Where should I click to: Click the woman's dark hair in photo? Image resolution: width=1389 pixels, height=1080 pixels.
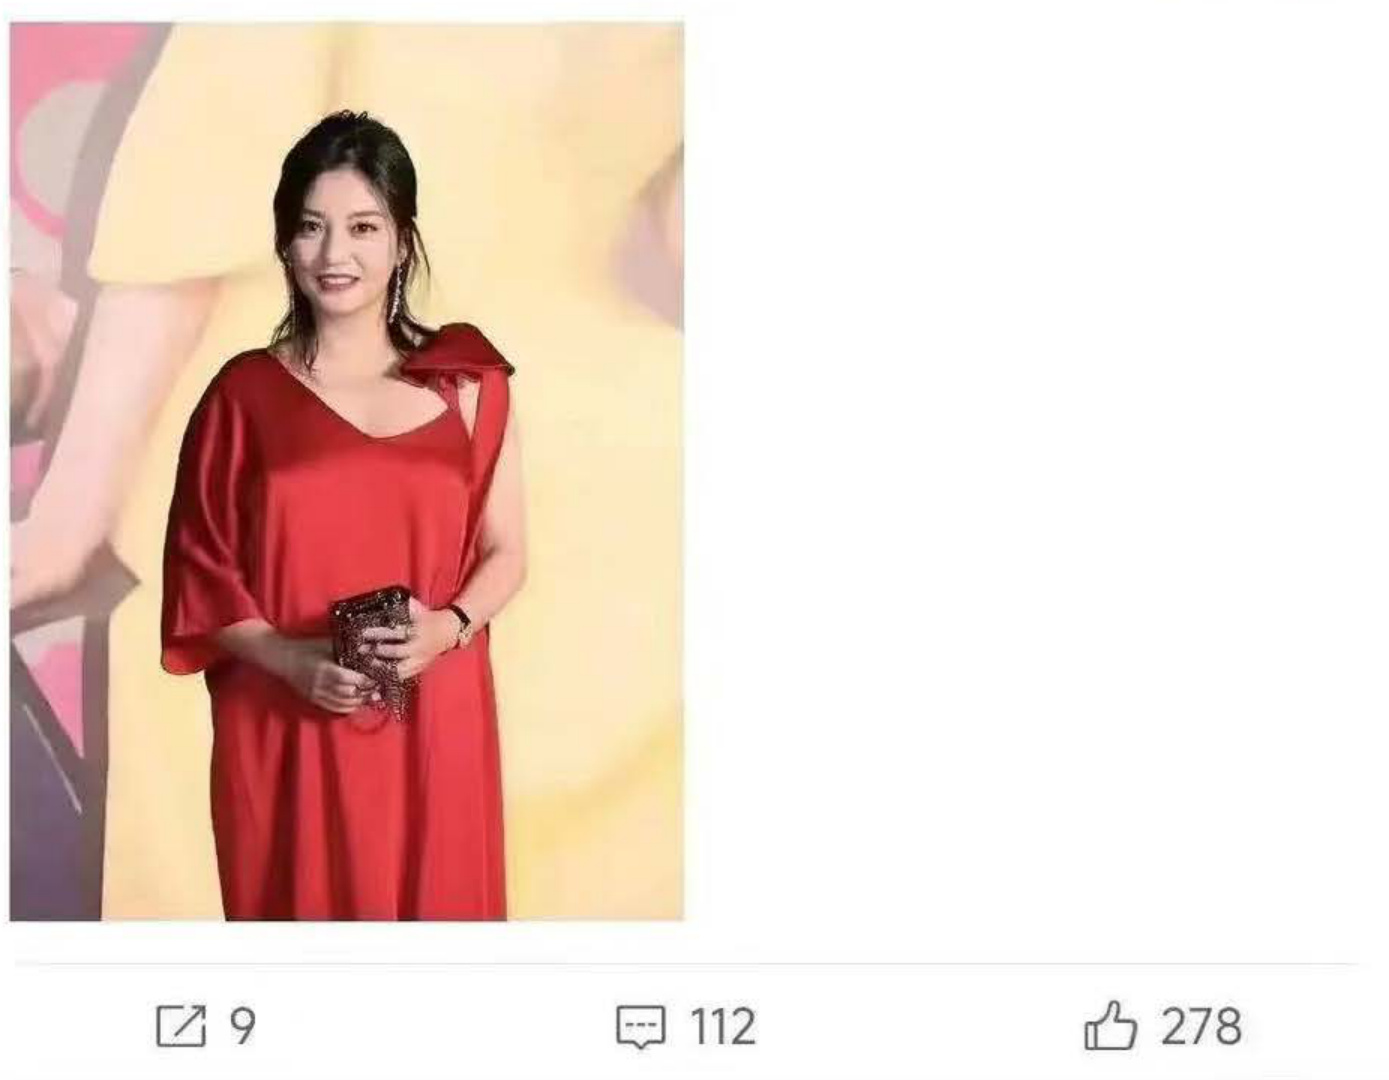coord(350,160)
